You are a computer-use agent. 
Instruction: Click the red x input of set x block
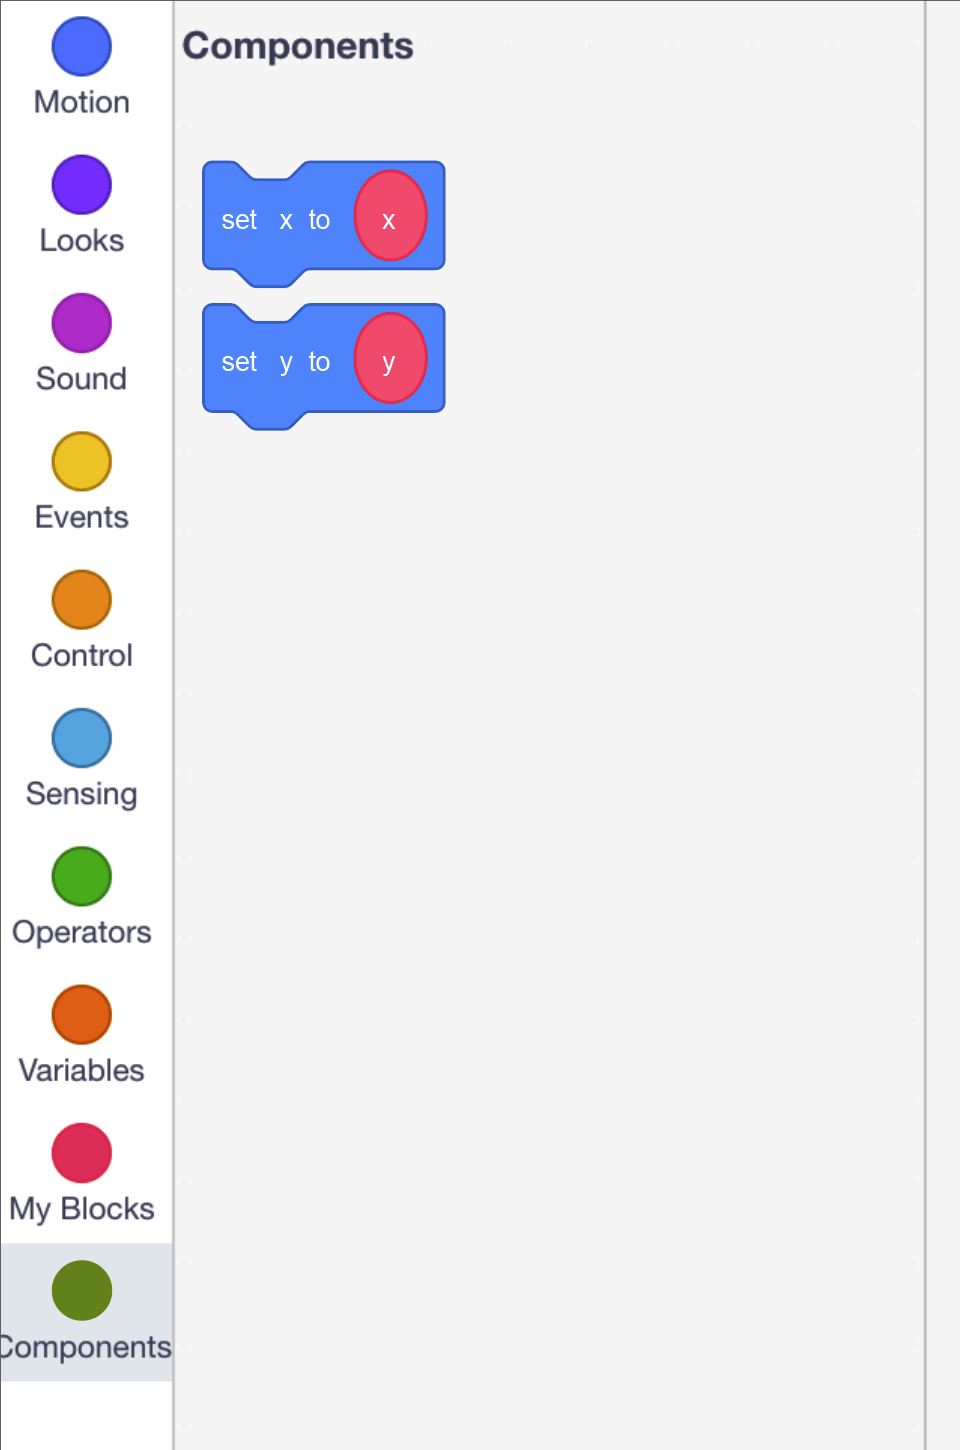click(x=390, y=216)
